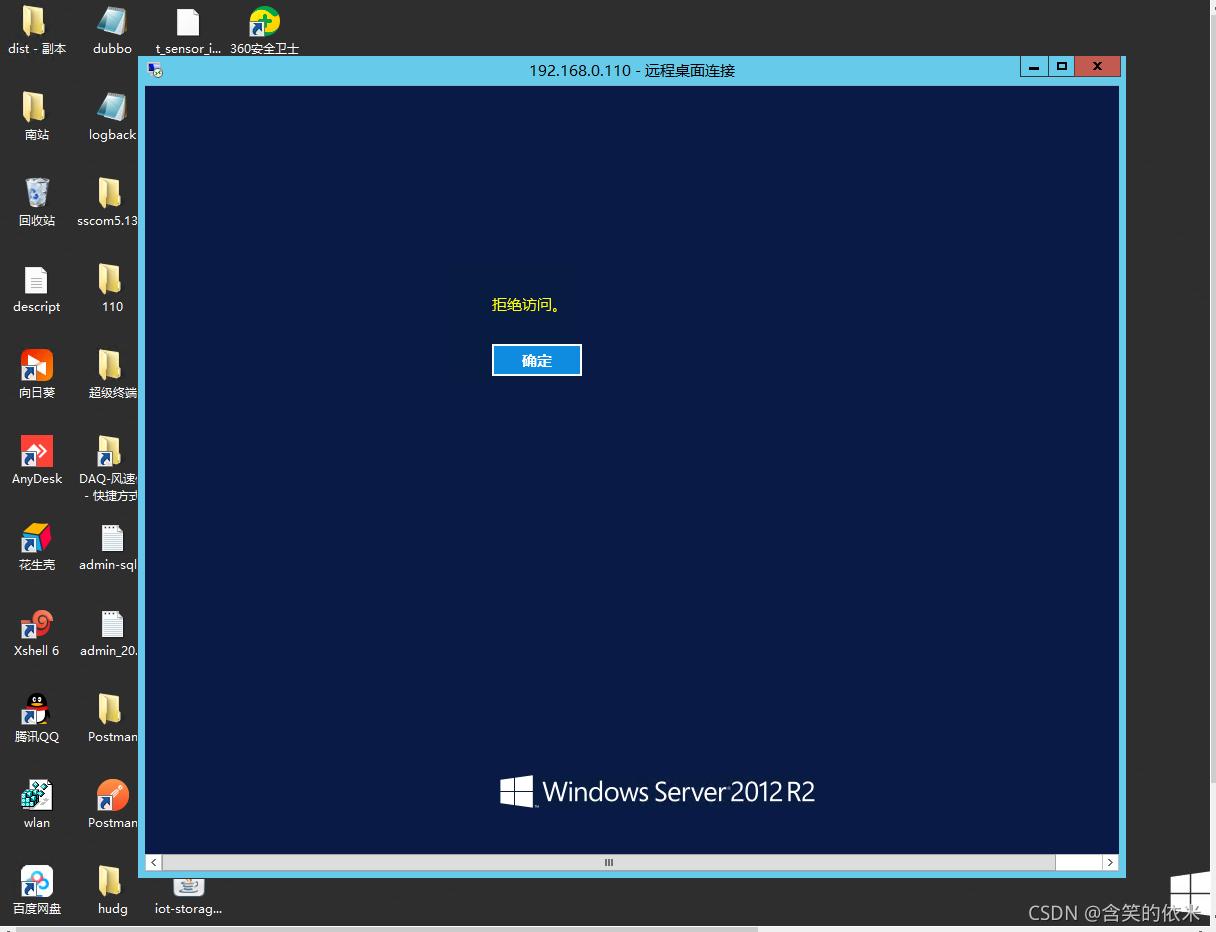Maximize the Remote Desktop Connection window
This screenshot has width=1216, height=932.
click(1061, 67)
